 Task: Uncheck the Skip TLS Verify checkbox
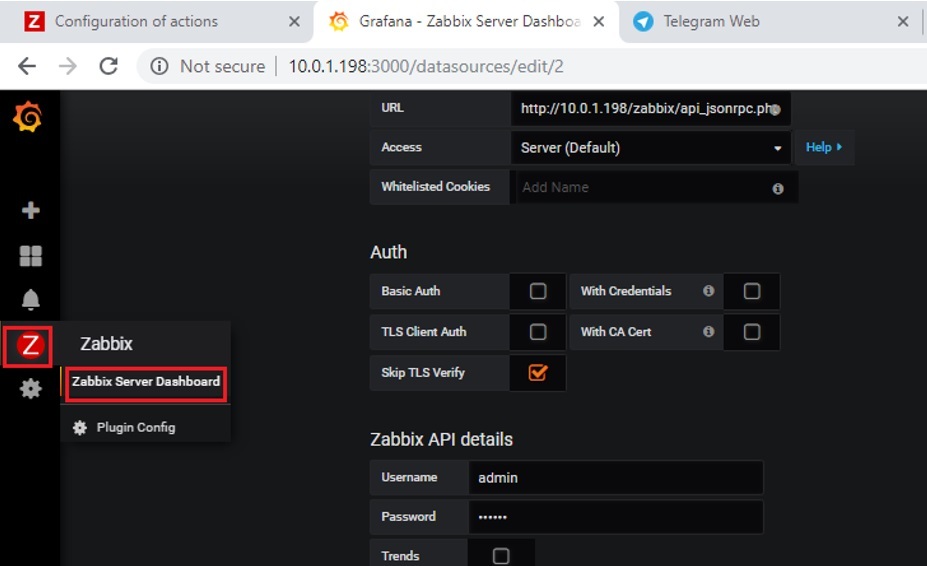pyautogui.click(x=538, y=373)
